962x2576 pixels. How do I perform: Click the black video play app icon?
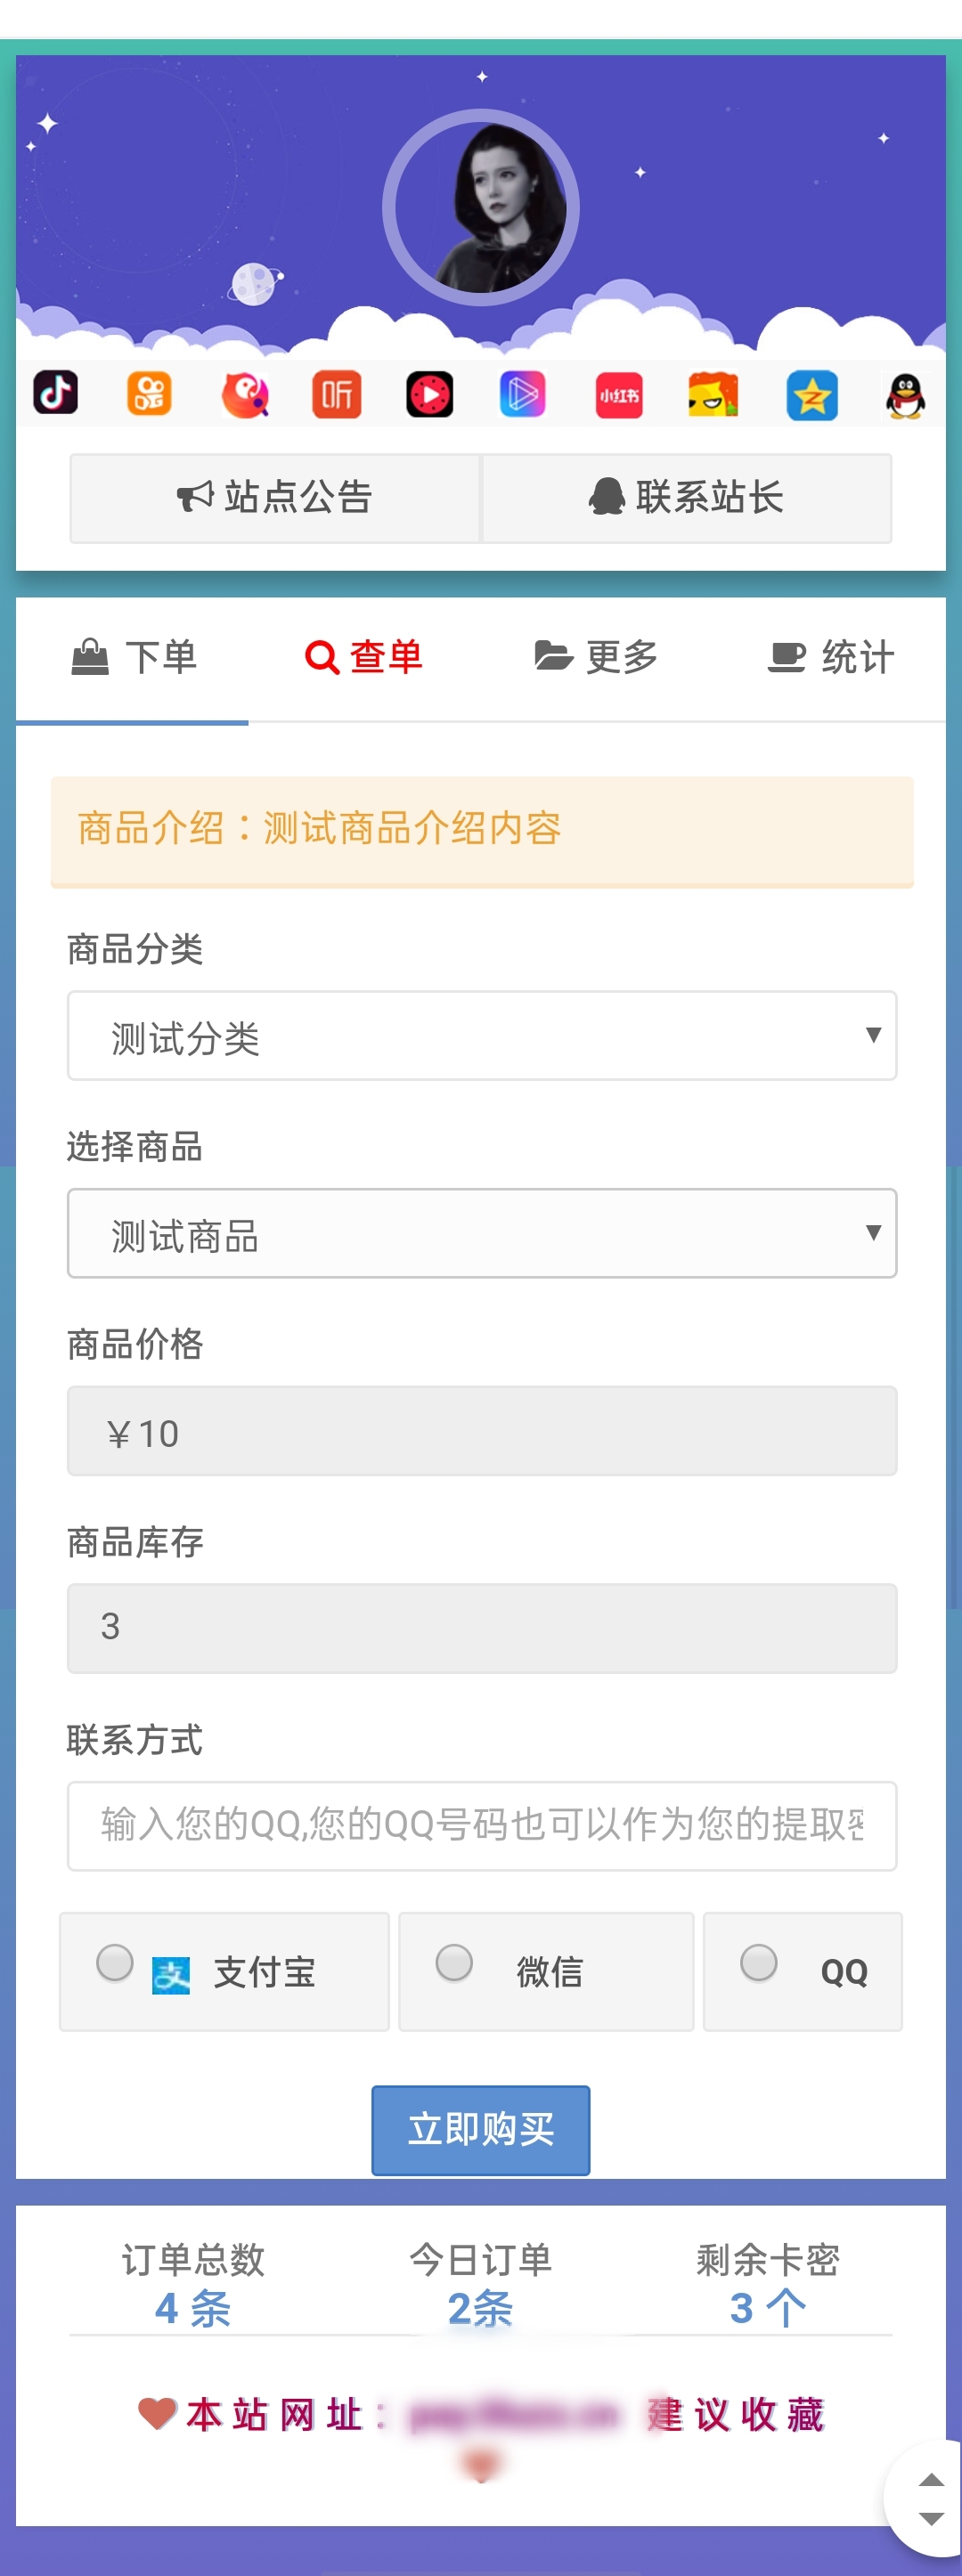pos(430,394)
